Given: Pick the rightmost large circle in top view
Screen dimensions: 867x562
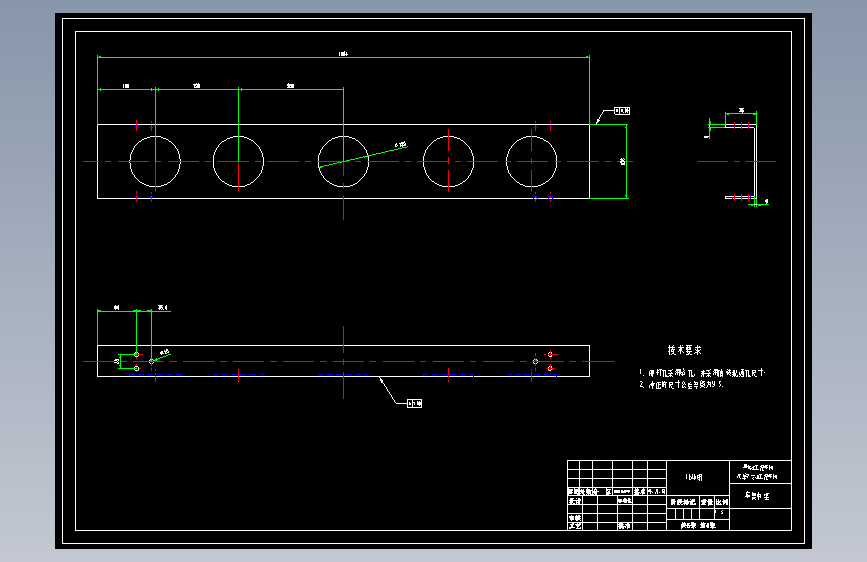Looking at the screenshot, I should tap(531, 162).
